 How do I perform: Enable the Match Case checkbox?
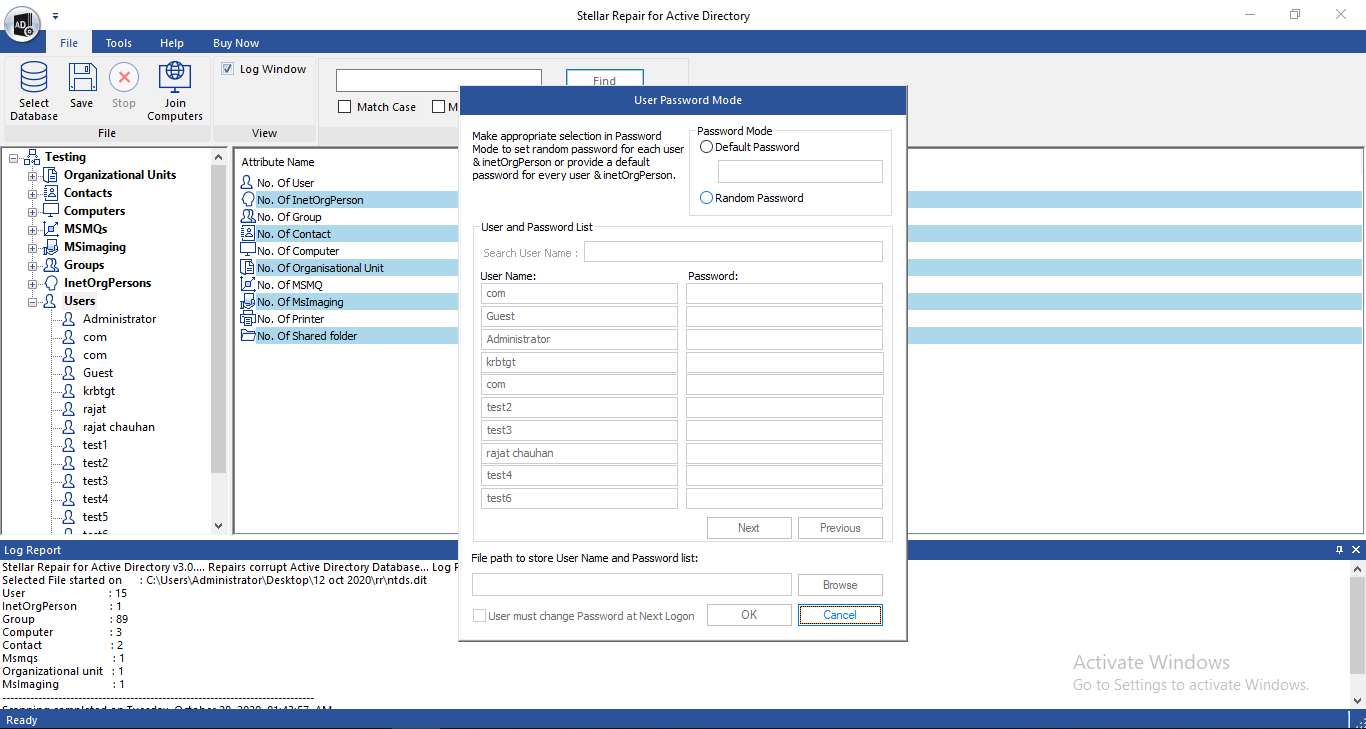345,107
